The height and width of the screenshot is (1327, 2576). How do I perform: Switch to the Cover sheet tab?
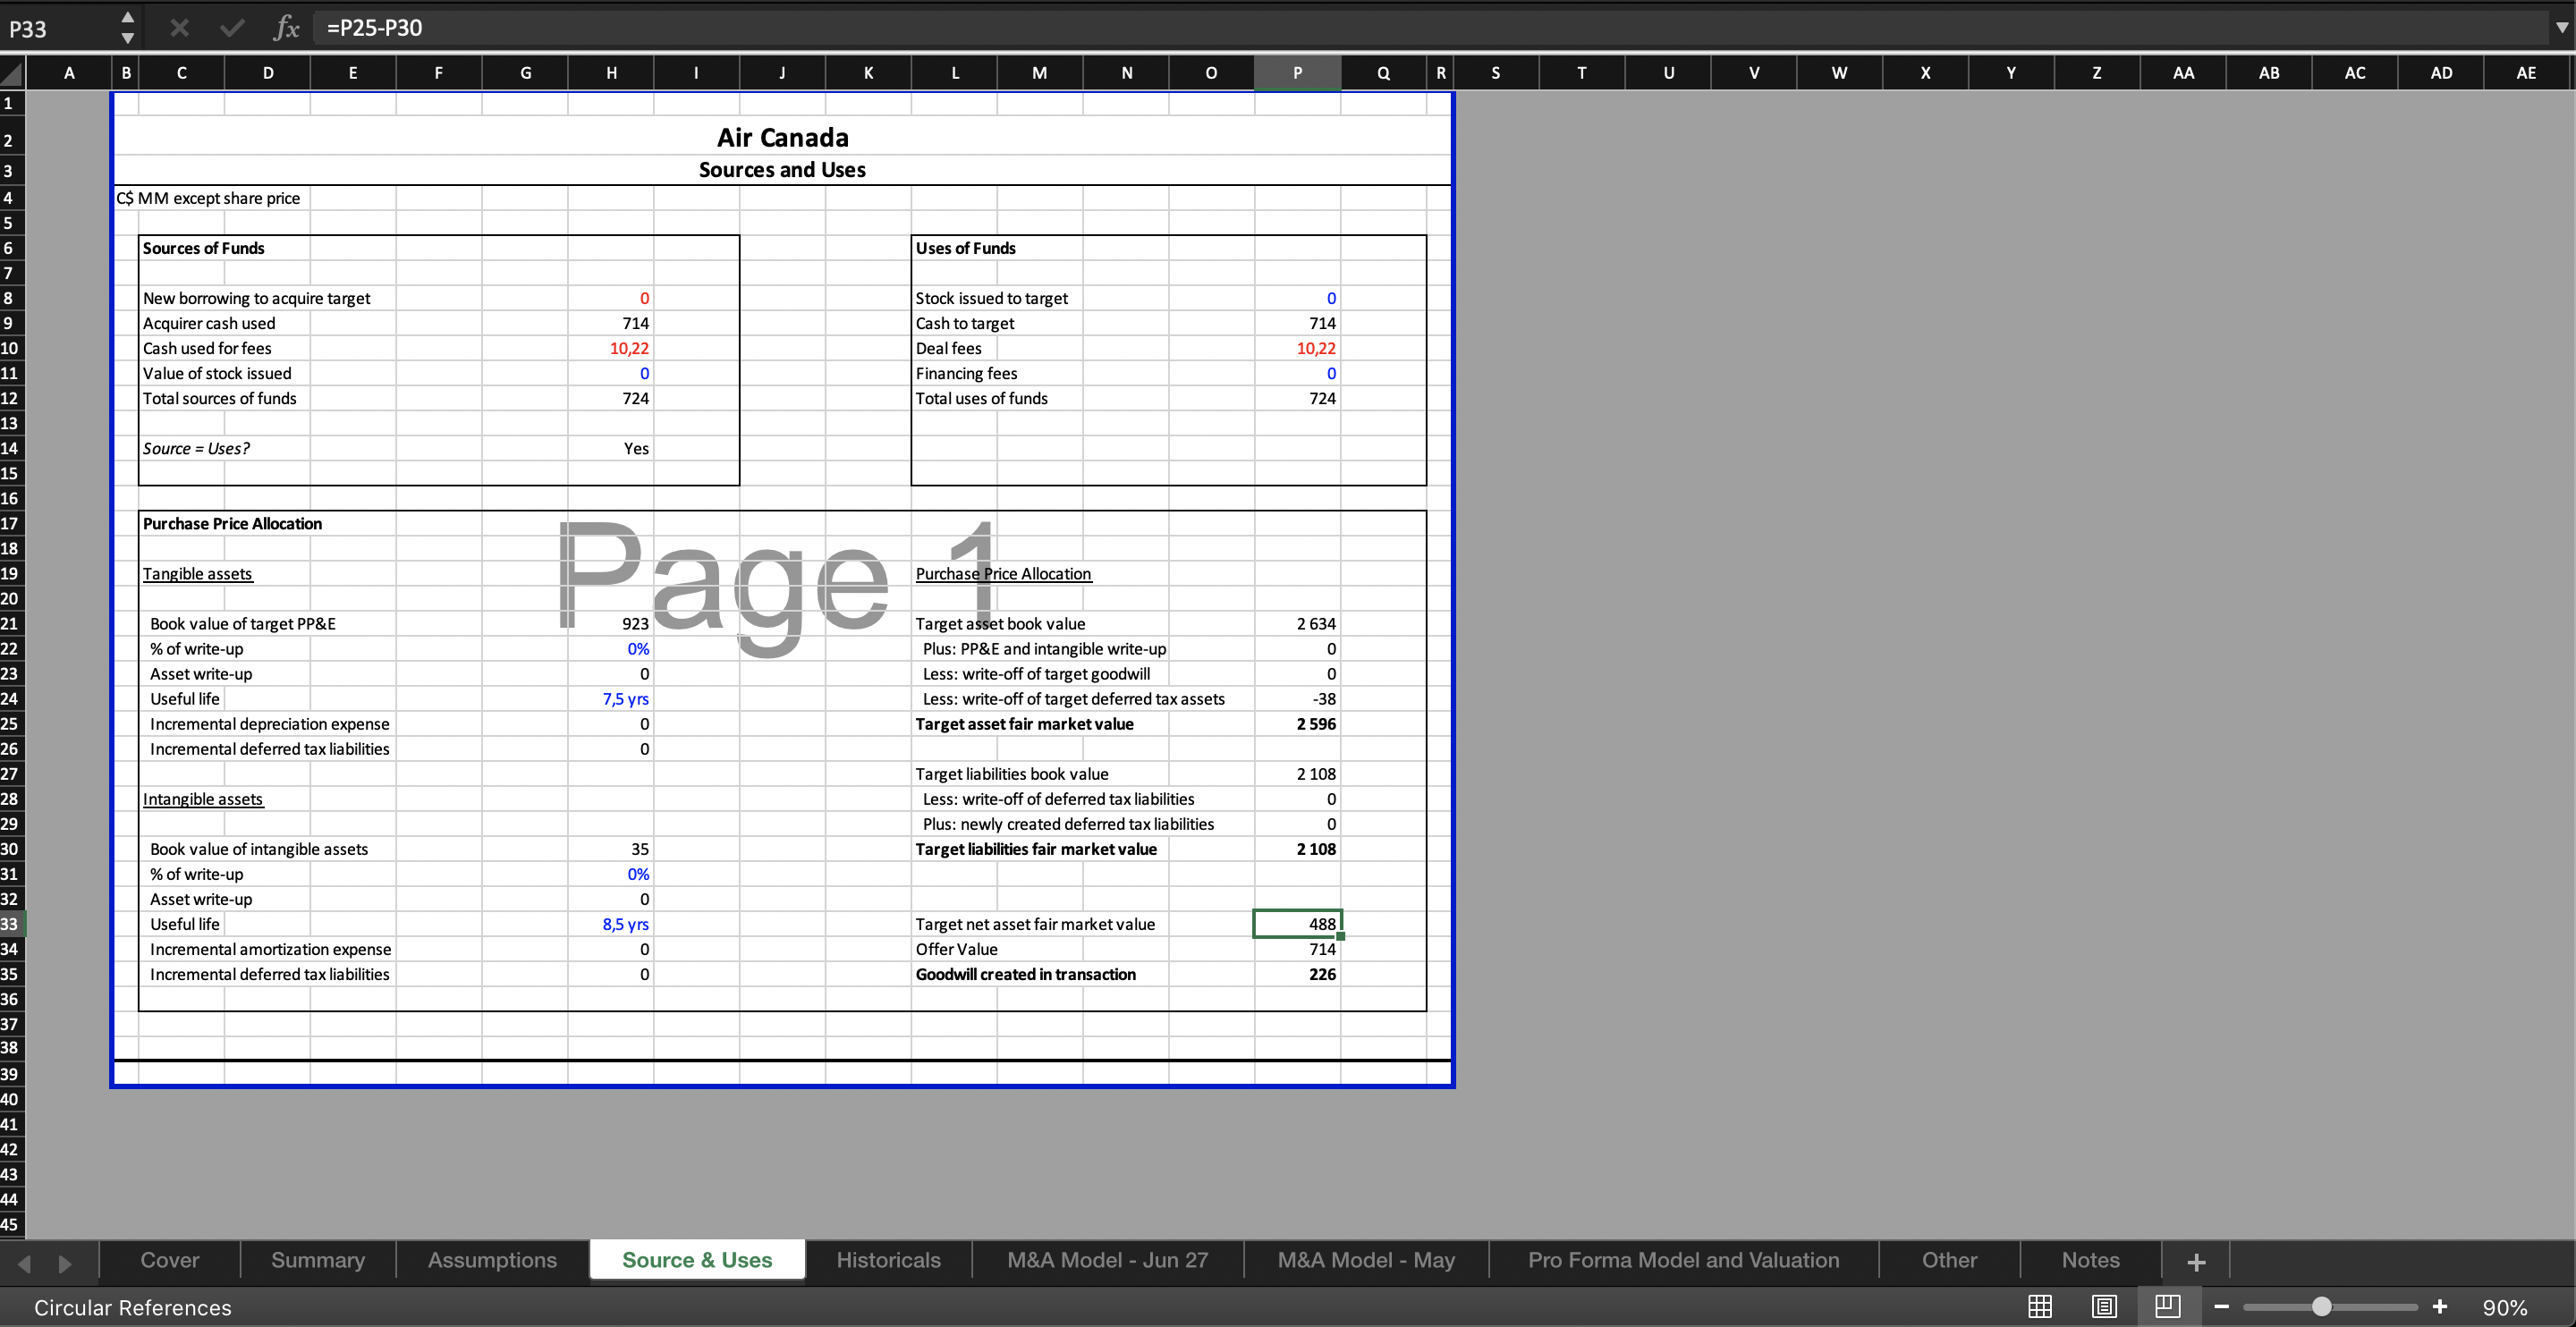170,1260
